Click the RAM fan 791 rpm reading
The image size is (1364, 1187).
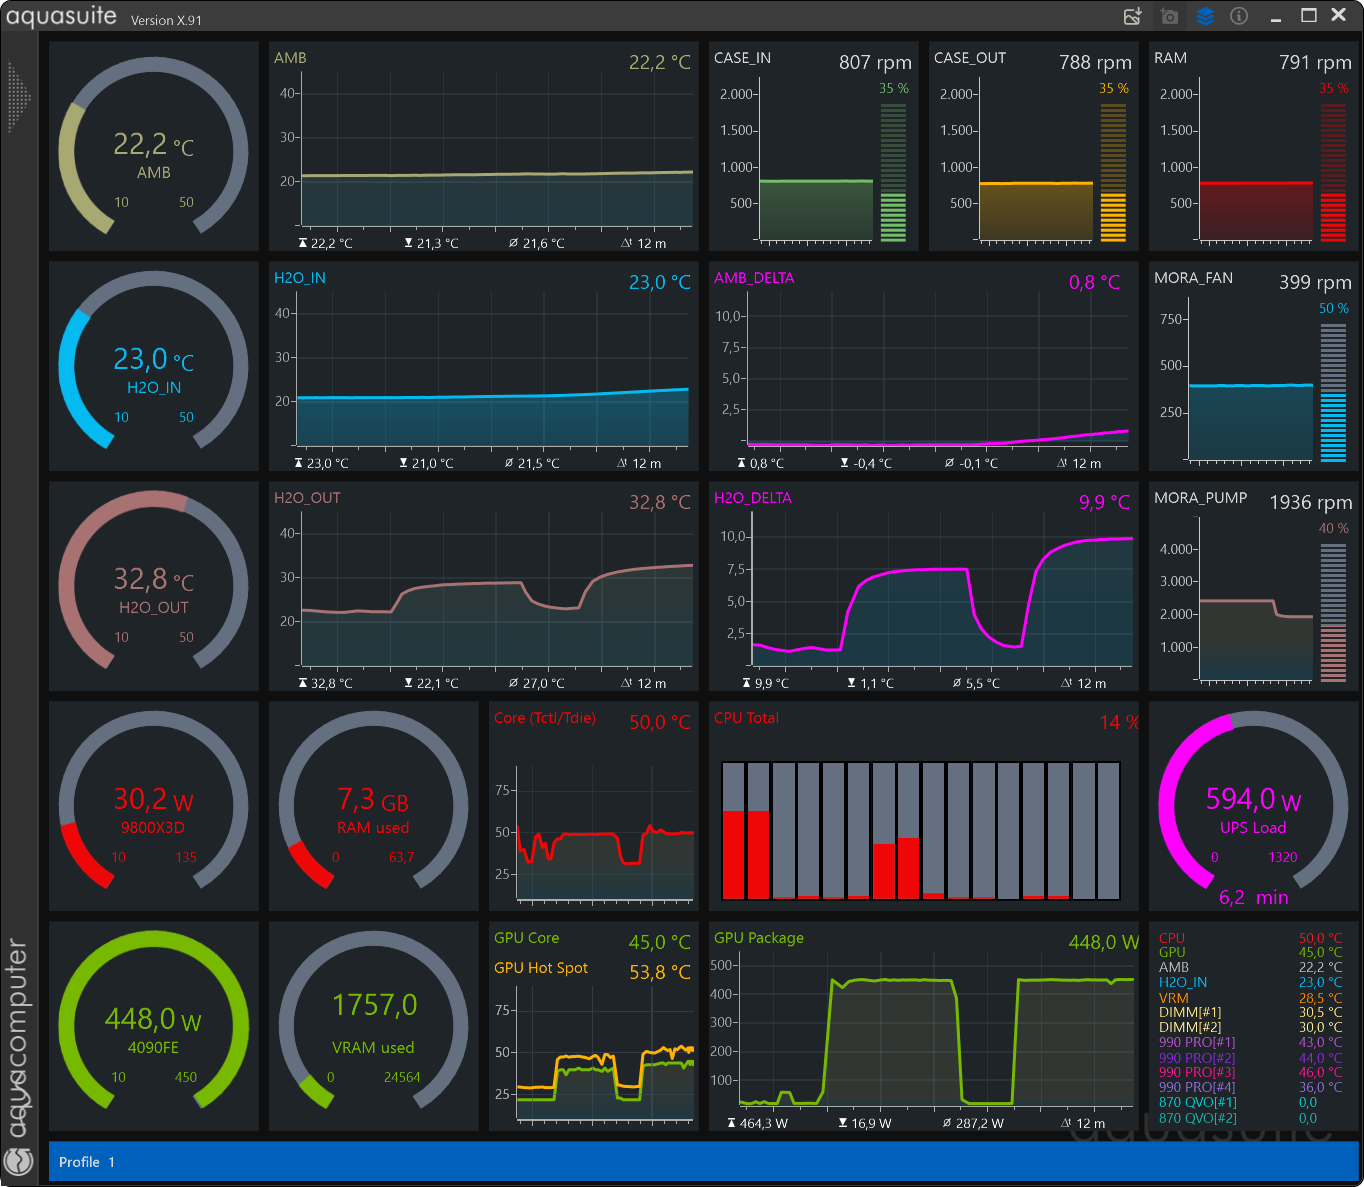[x=1315, y=62]
